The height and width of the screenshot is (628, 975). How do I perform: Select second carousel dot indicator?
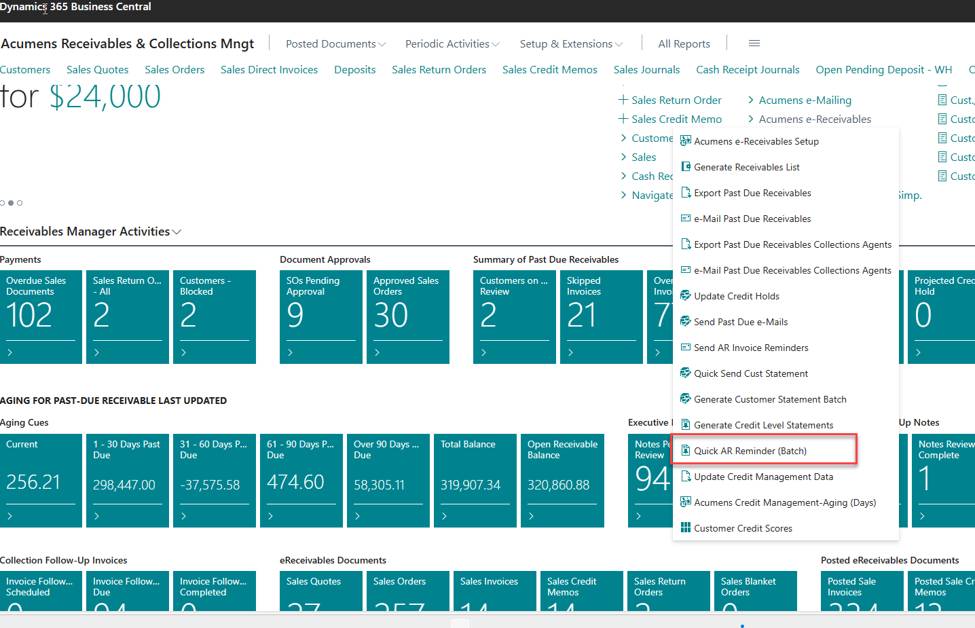point(11,203)
